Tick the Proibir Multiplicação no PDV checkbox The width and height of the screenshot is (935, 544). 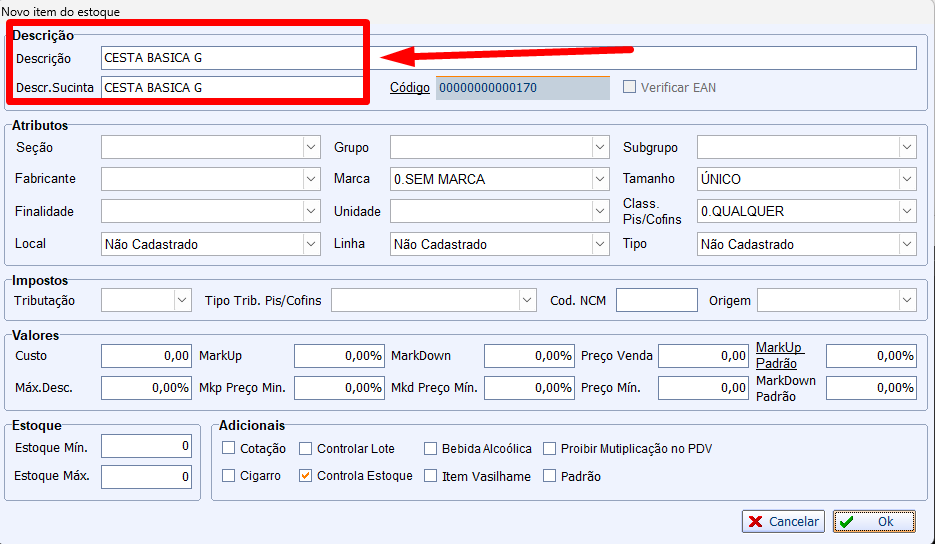pos(550,449)
